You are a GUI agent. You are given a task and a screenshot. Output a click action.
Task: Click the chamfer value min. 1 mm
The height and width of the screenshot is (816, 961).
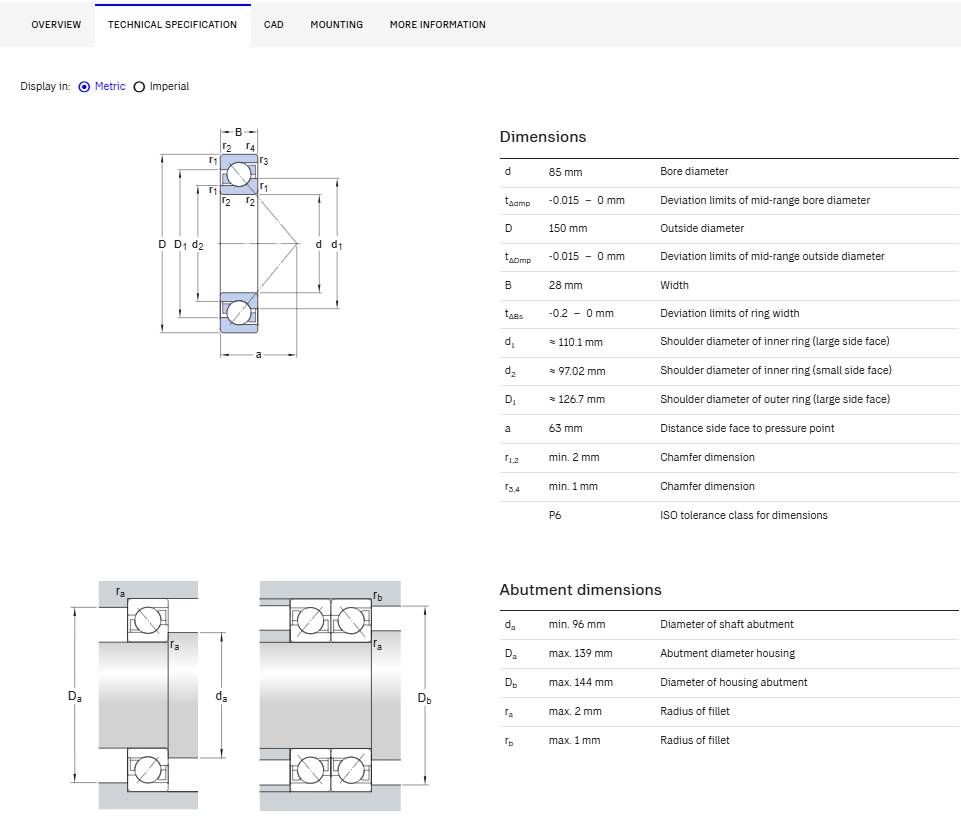[572, 486]
